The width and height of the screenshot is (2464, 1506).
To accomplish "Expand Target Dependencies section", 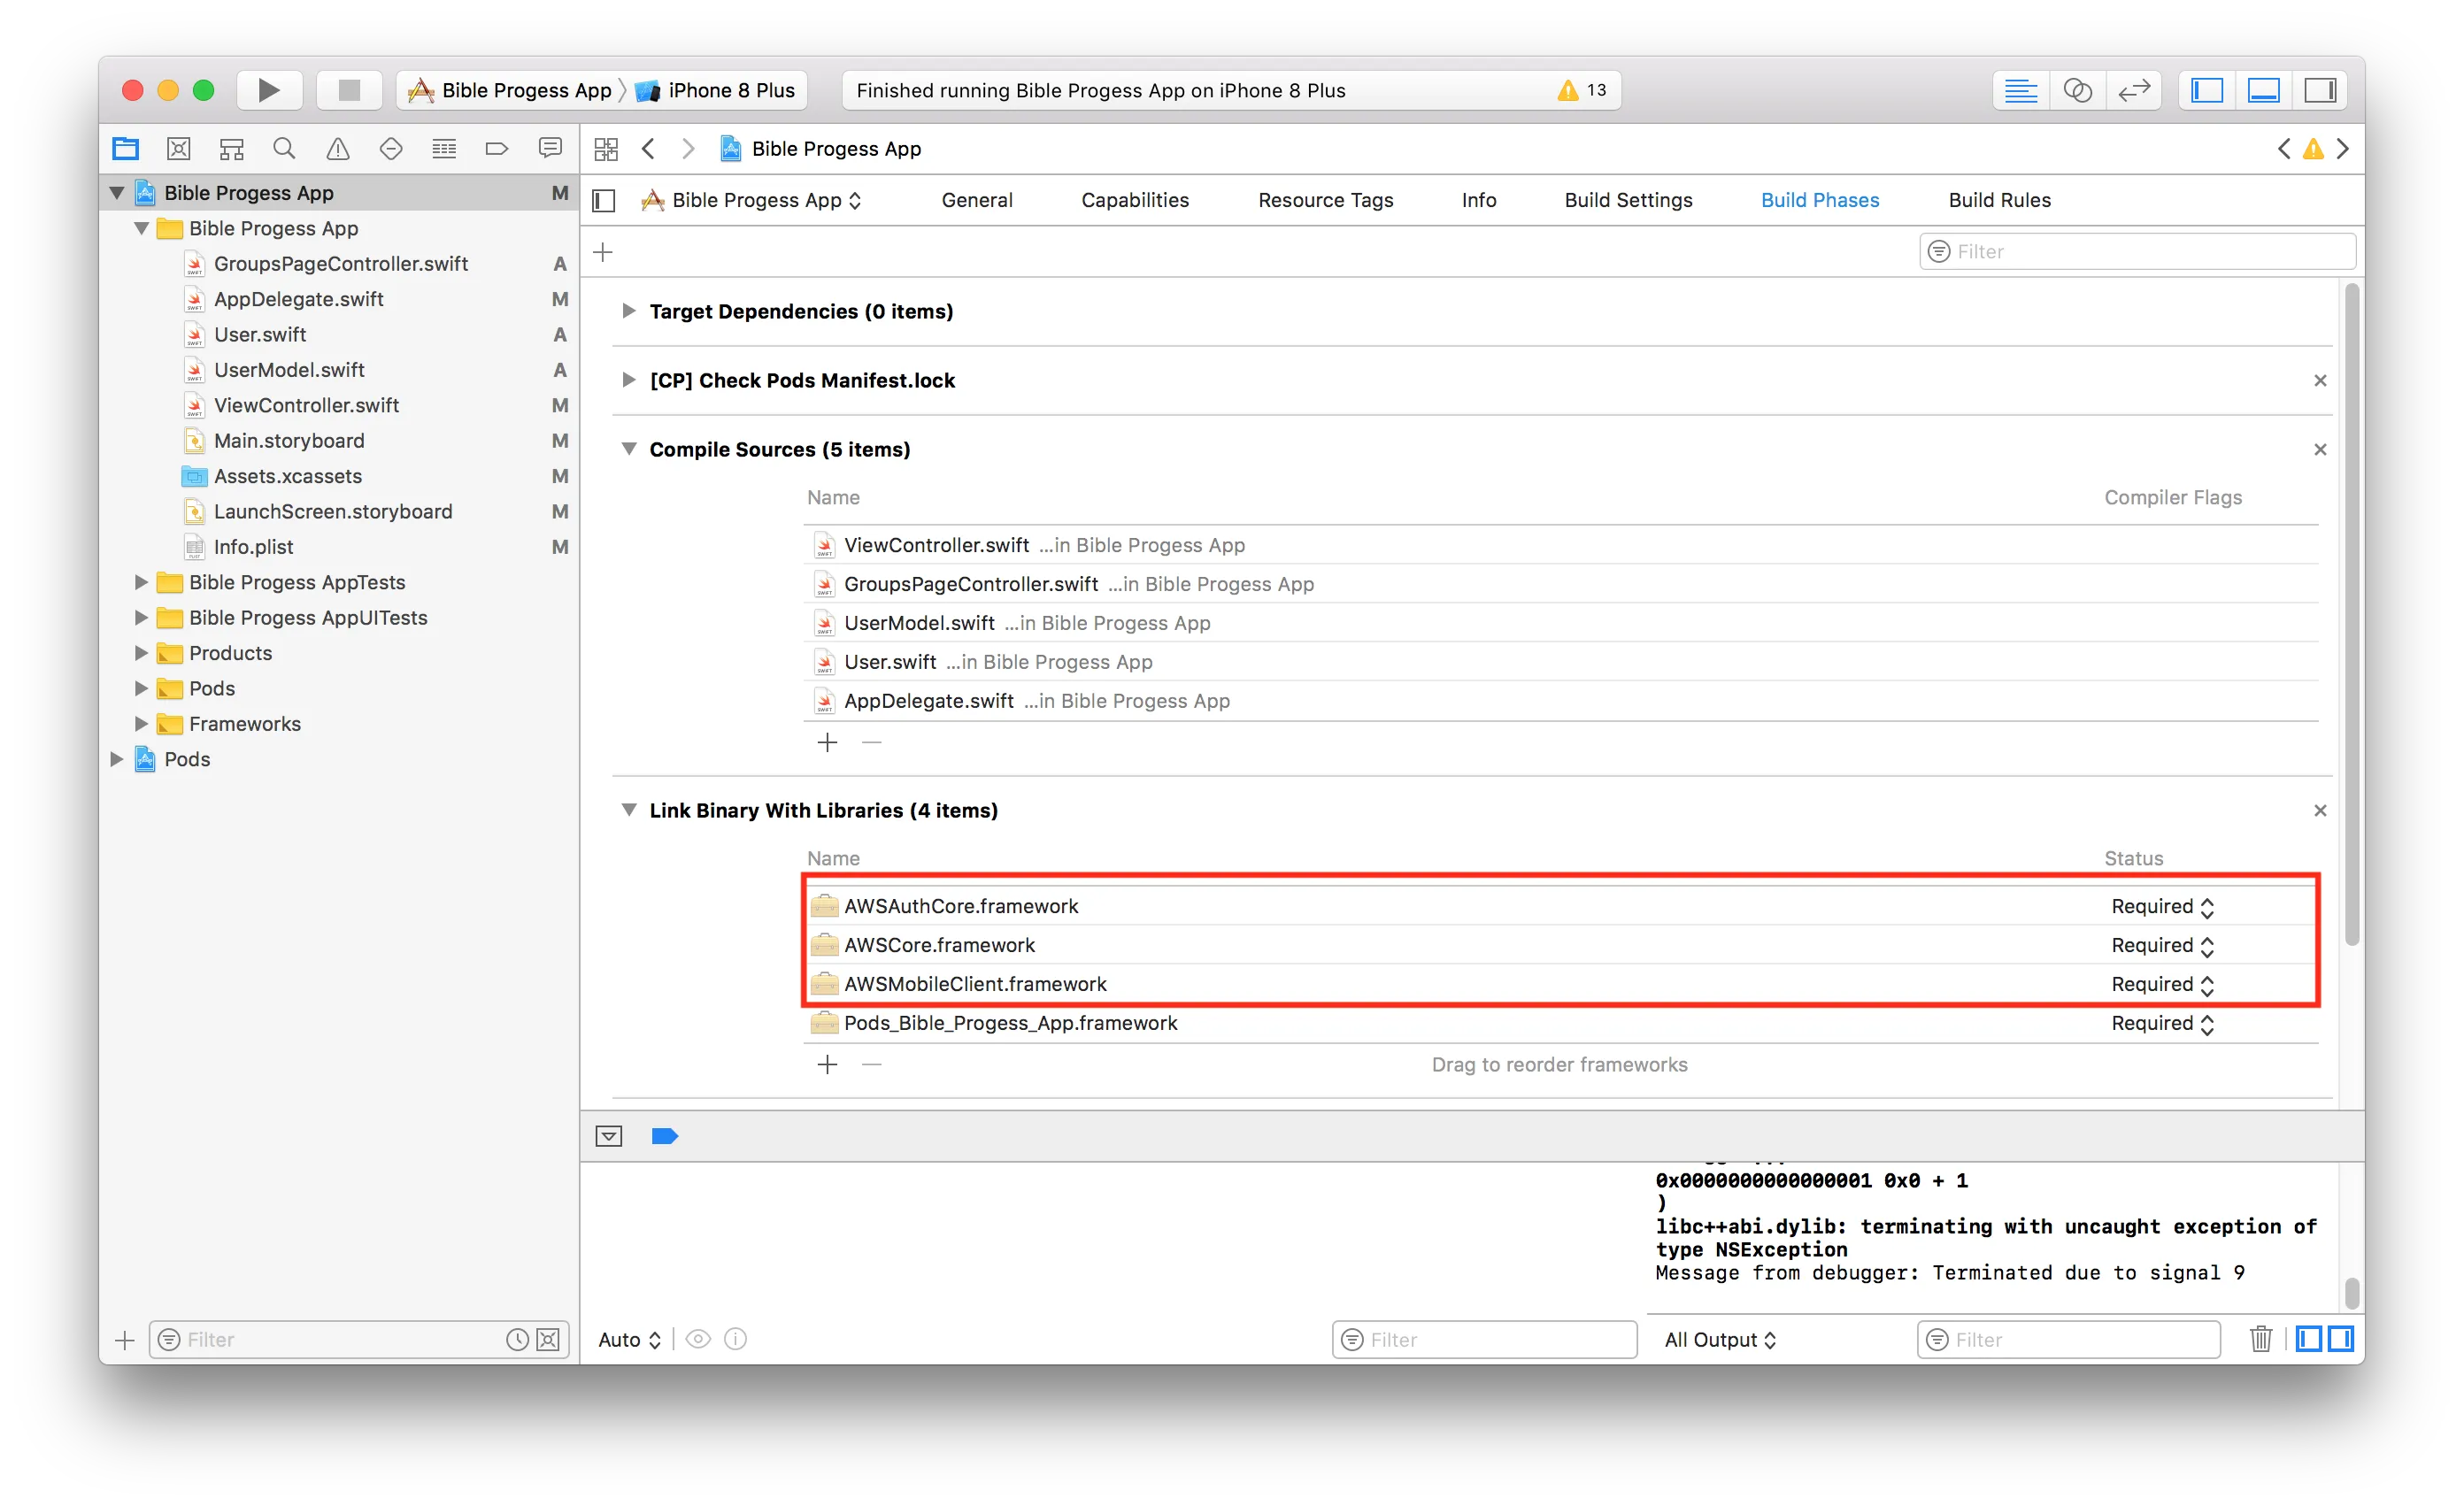I will (x=628, y=311).
